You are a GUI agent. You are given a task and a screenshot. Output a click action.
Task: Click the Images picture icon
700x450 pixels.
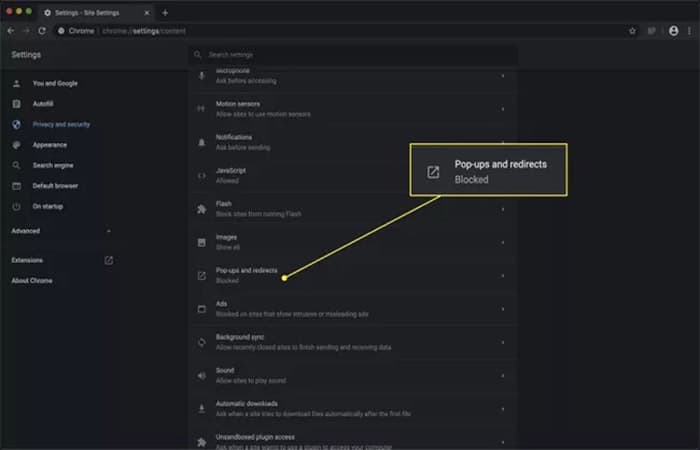click(202, 242)
